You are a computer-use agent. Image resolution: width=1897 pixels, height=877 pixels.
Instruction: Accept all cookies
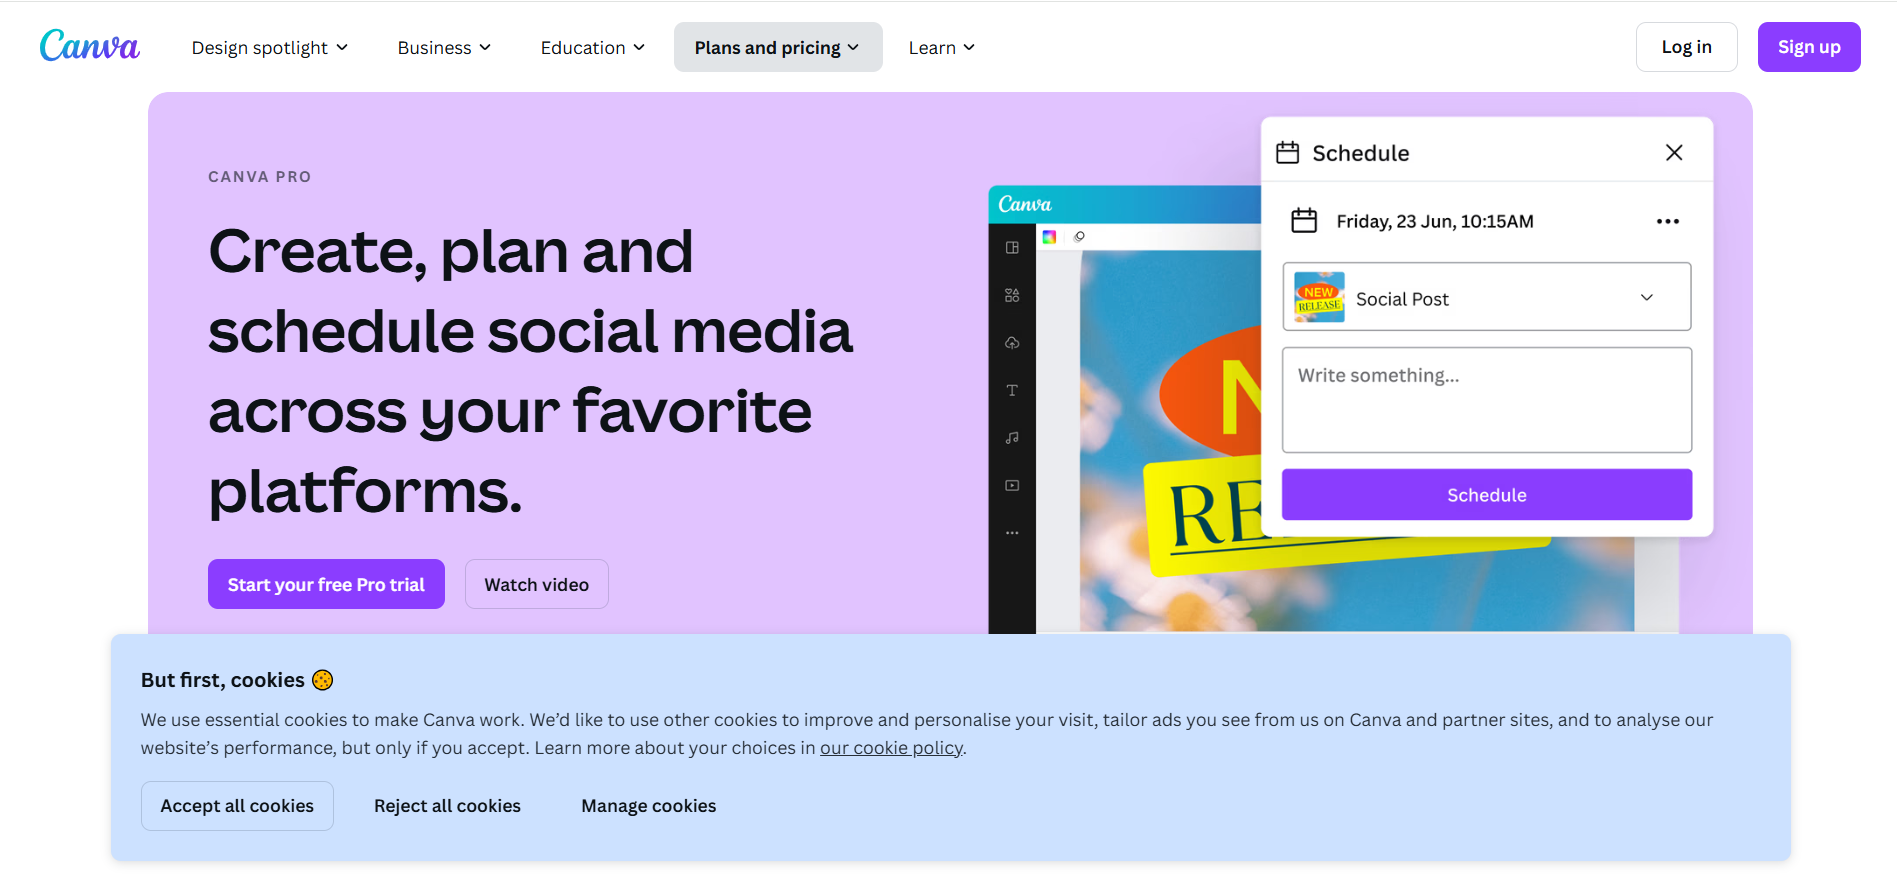point(237,806)
